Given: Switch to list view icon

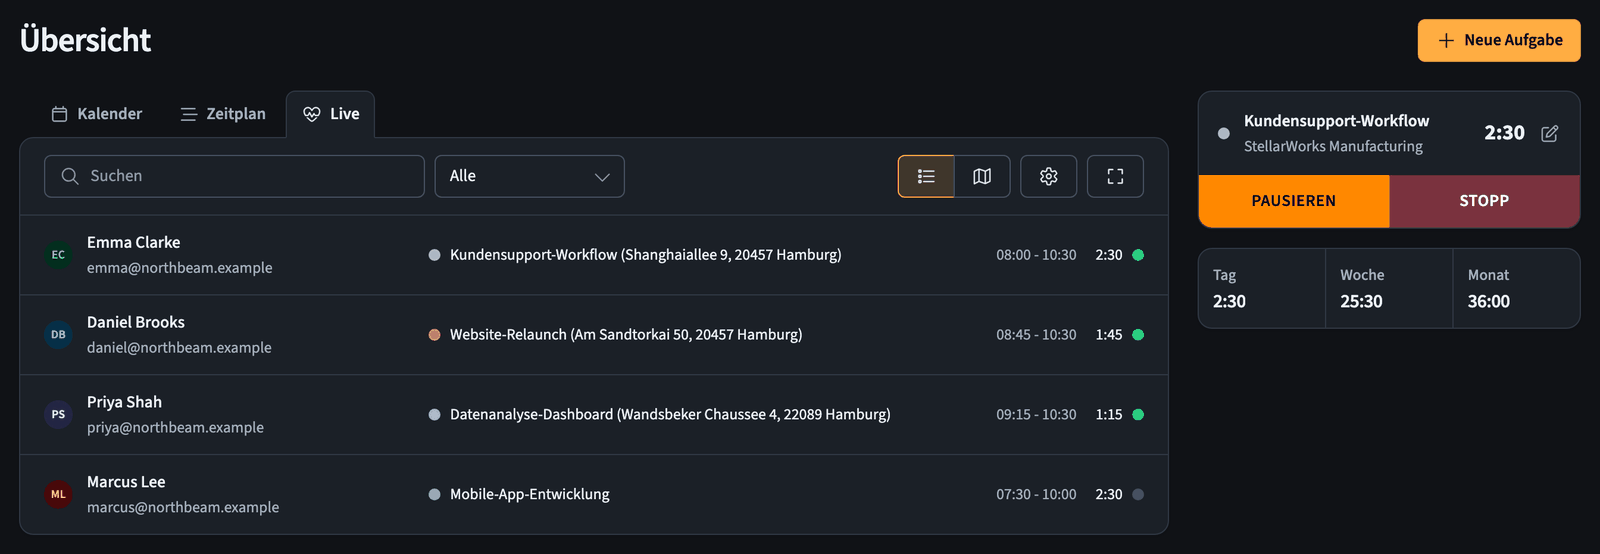Looking at the screenshot, I should coord(926,176).
